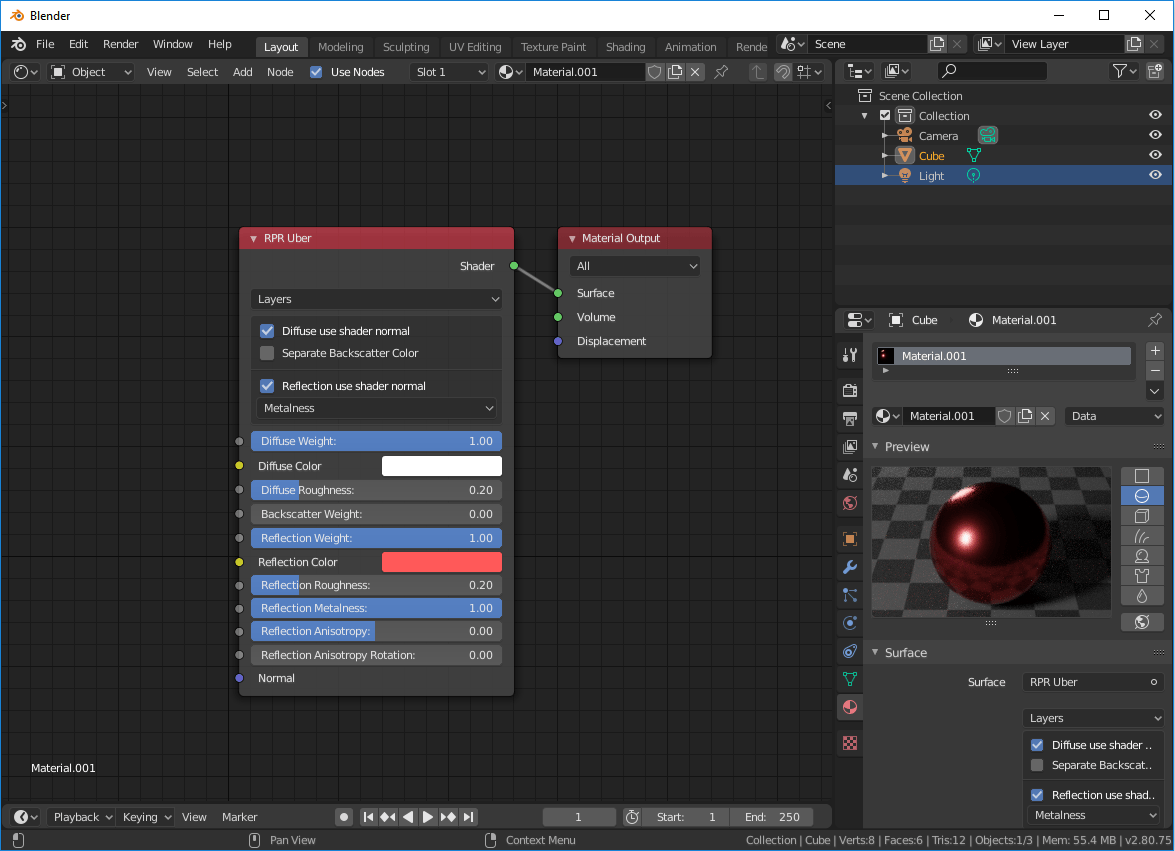Click the New Material button plus icon
The height and width of the screenshot is (851, 1175).
click(x=1155, y=350)
